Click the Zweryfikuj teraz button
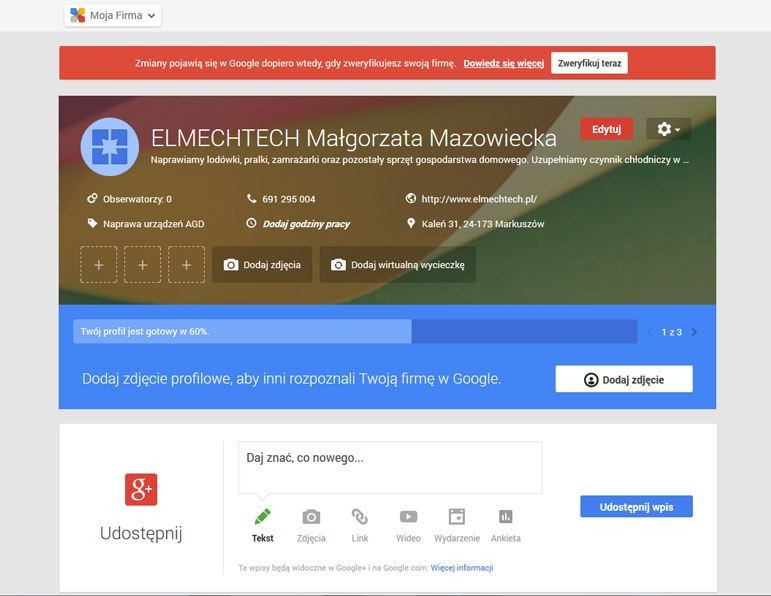771x596 pixels. pos(589,63)
